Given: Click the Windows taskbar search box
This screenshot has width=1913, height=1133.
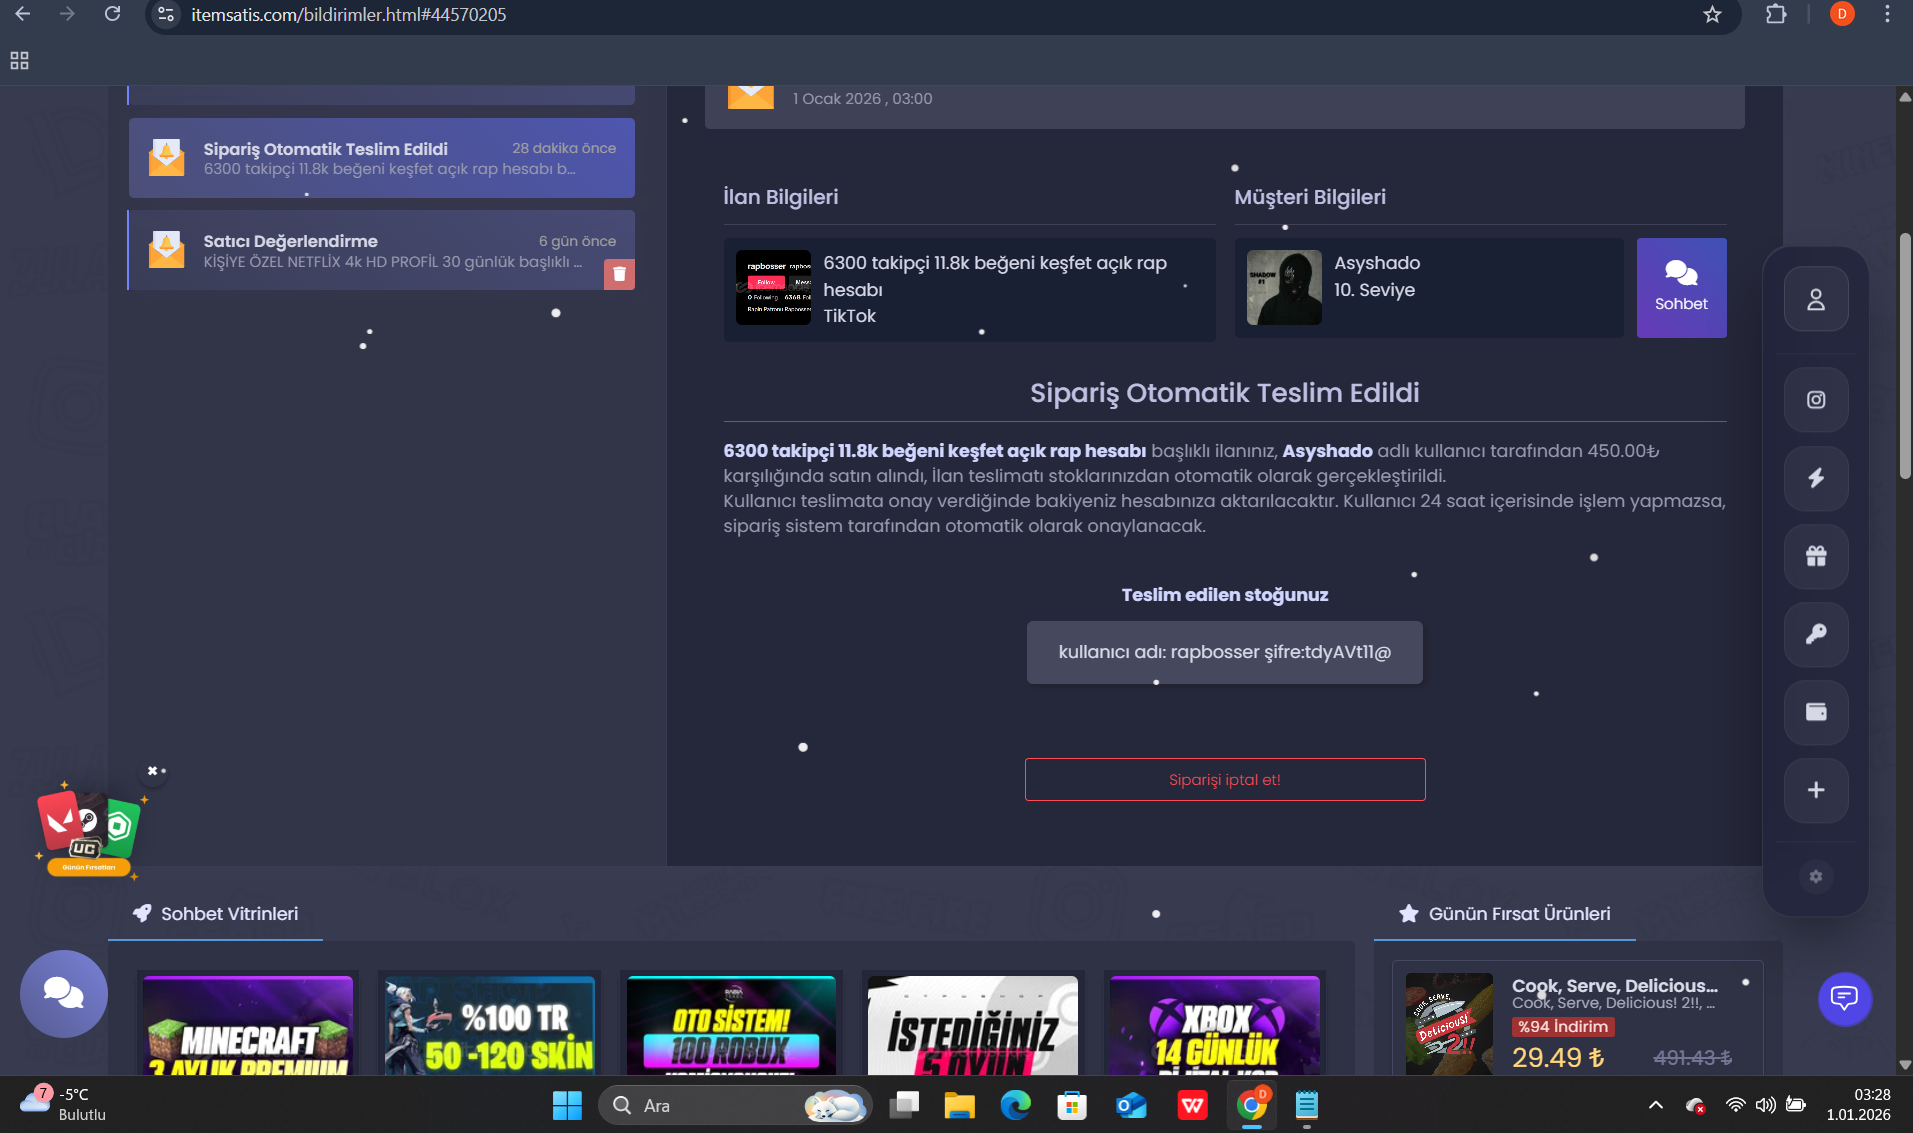Looking at the screenshot, I should pos(735,1105).
